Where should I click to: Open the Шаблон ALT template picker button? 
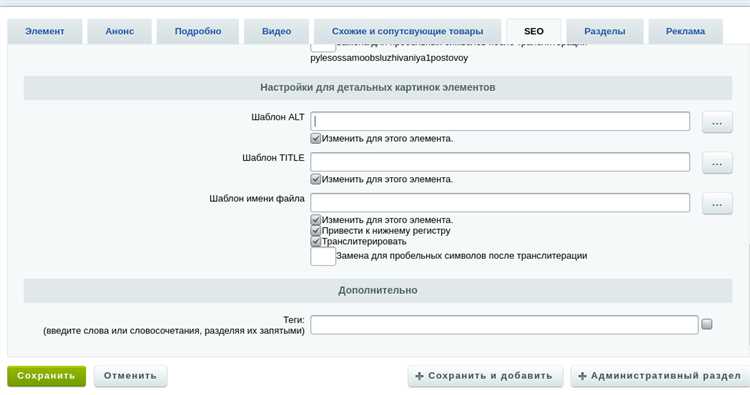click(x=717, y=122)
